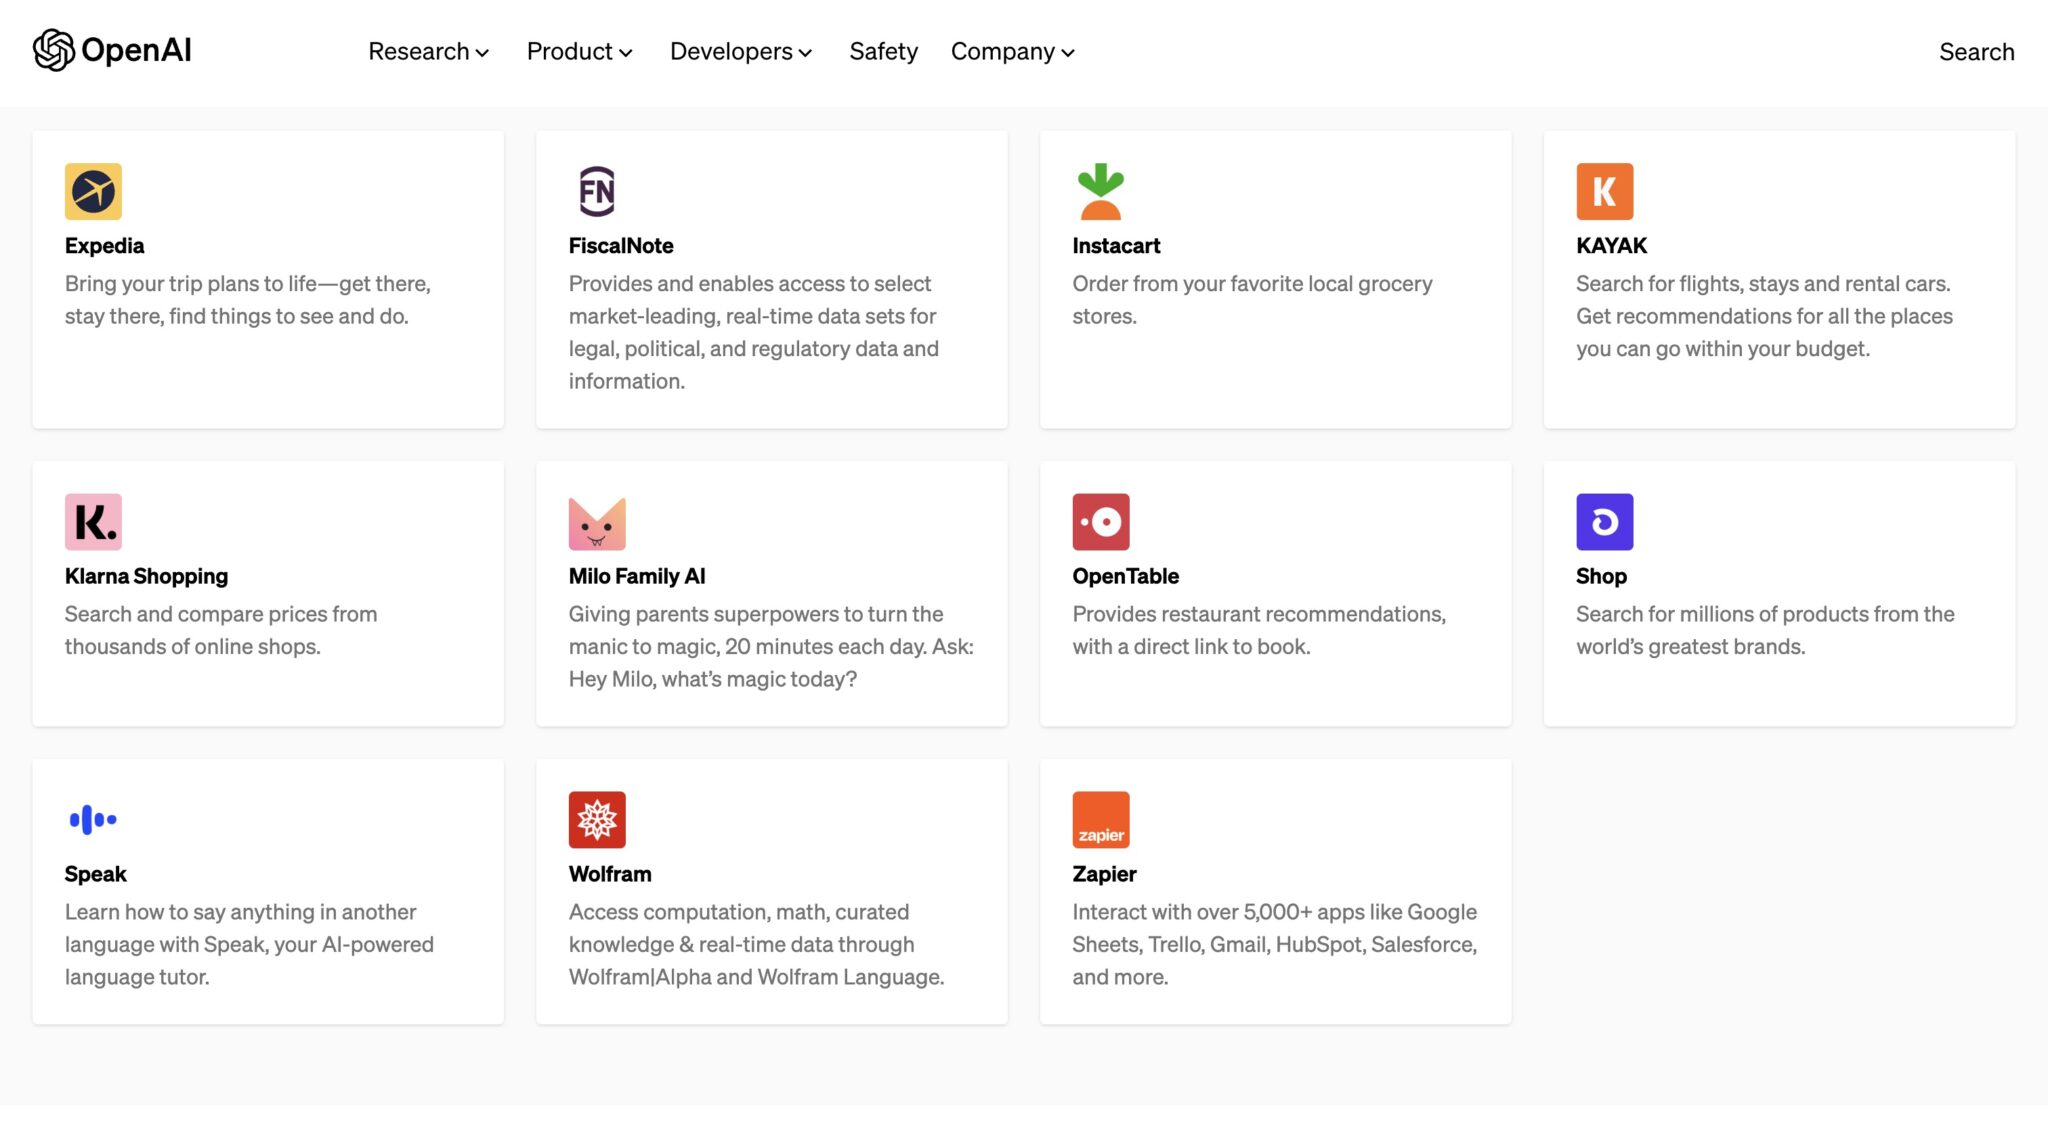Click the red OpenTable logo icon
This screenshot has height=1128, width=2048.
[1100, 521]
